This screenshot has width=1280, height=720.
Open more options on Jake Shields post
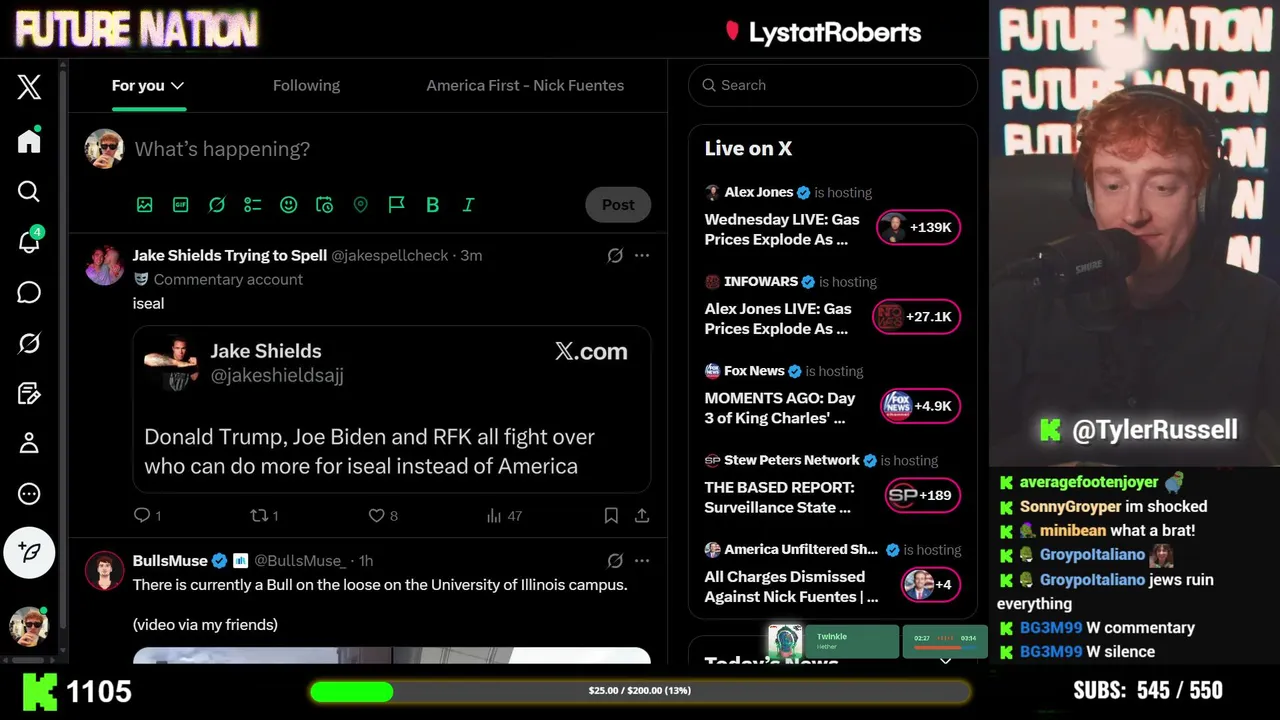[x=642, y=256]
